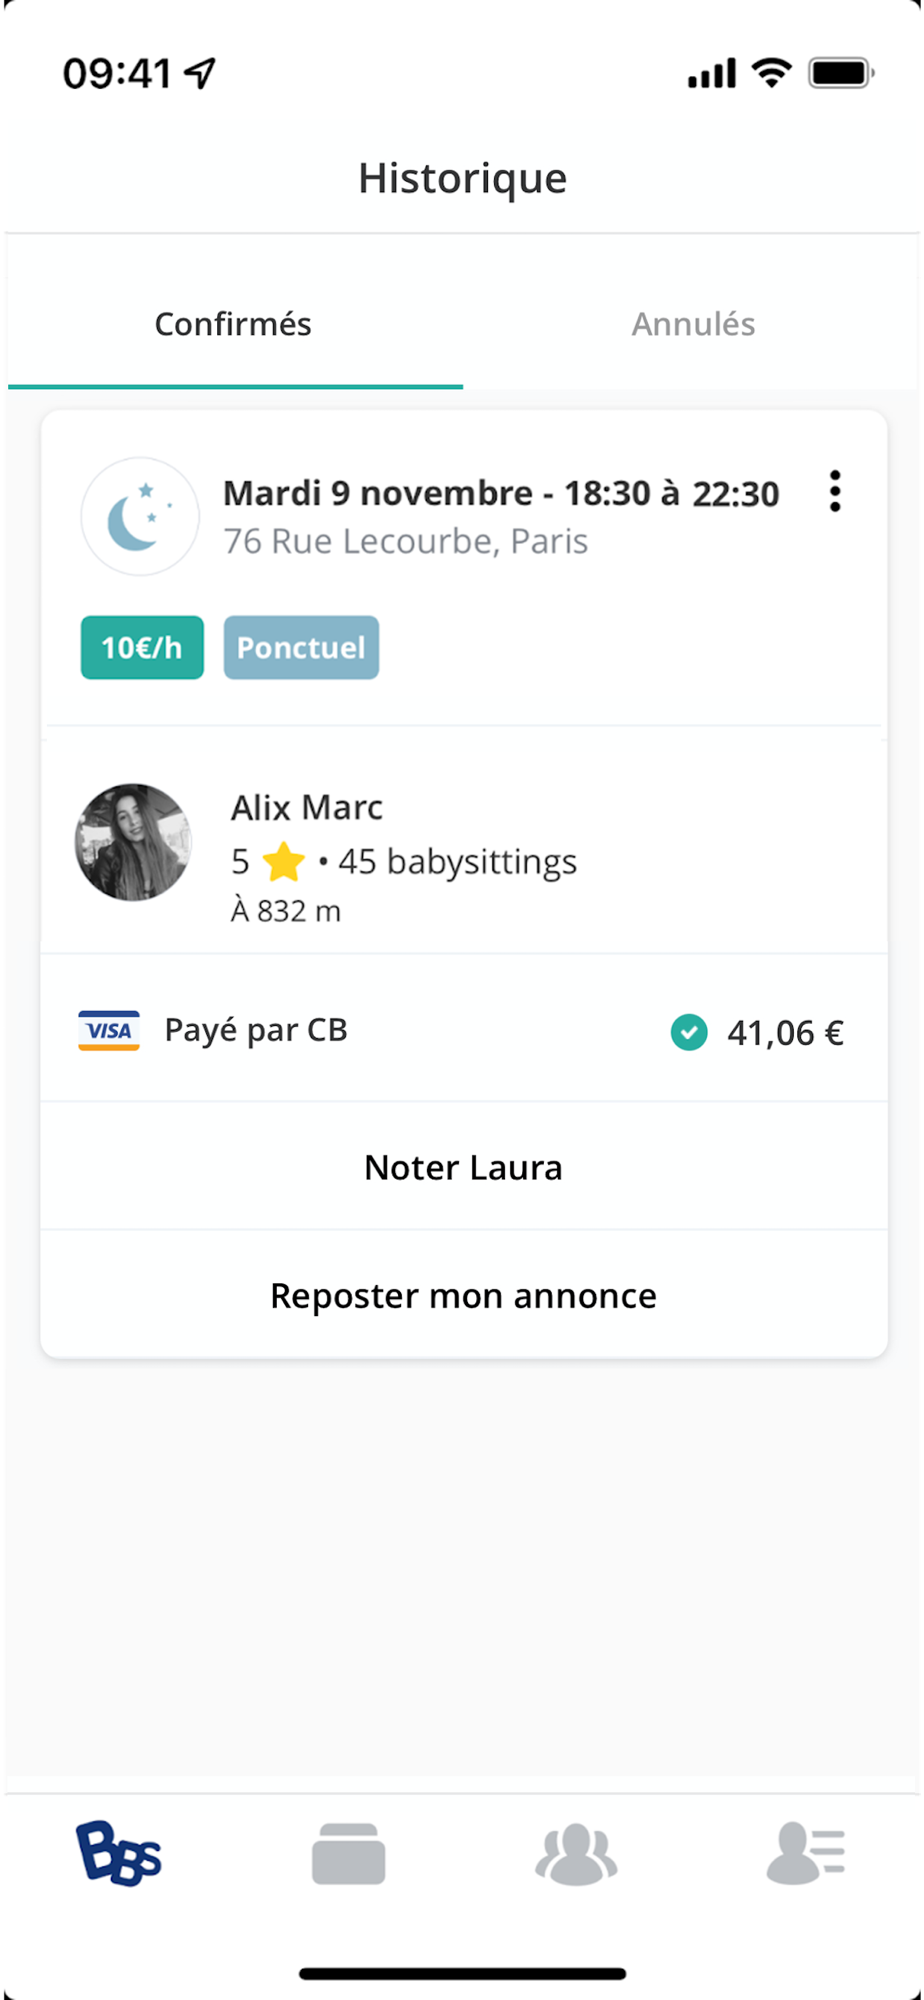Tap the Alix Marc name
Image resolution: width=924 pixels, height=2000 pixels.
[307, 807]
